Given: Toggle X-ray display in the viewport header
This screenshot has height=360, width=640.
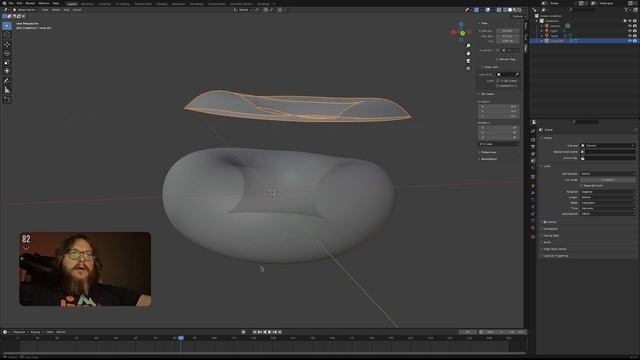Looking at the screenshot, I should pos(499,10).
